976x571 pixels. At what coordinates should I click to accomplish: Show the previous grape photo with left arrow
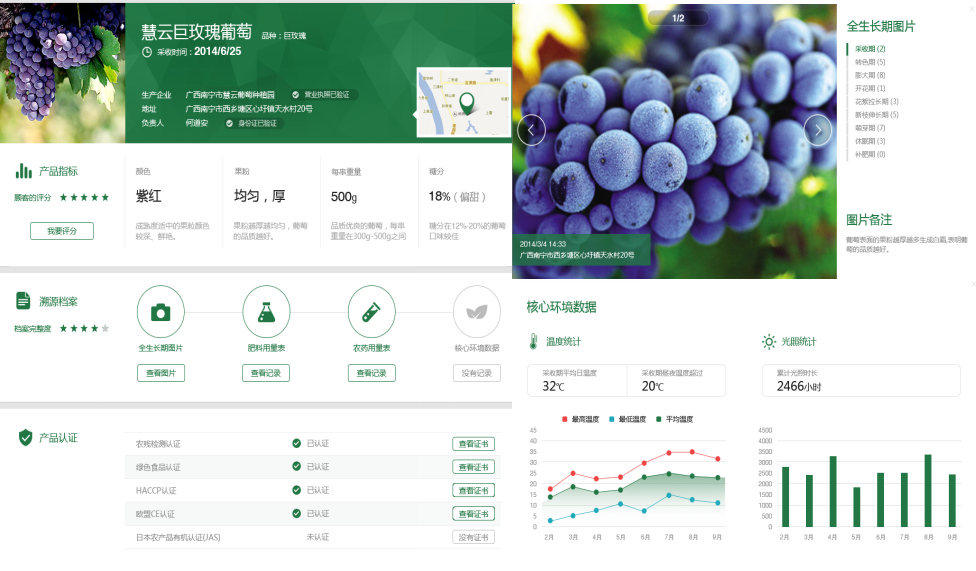point(531,130)
